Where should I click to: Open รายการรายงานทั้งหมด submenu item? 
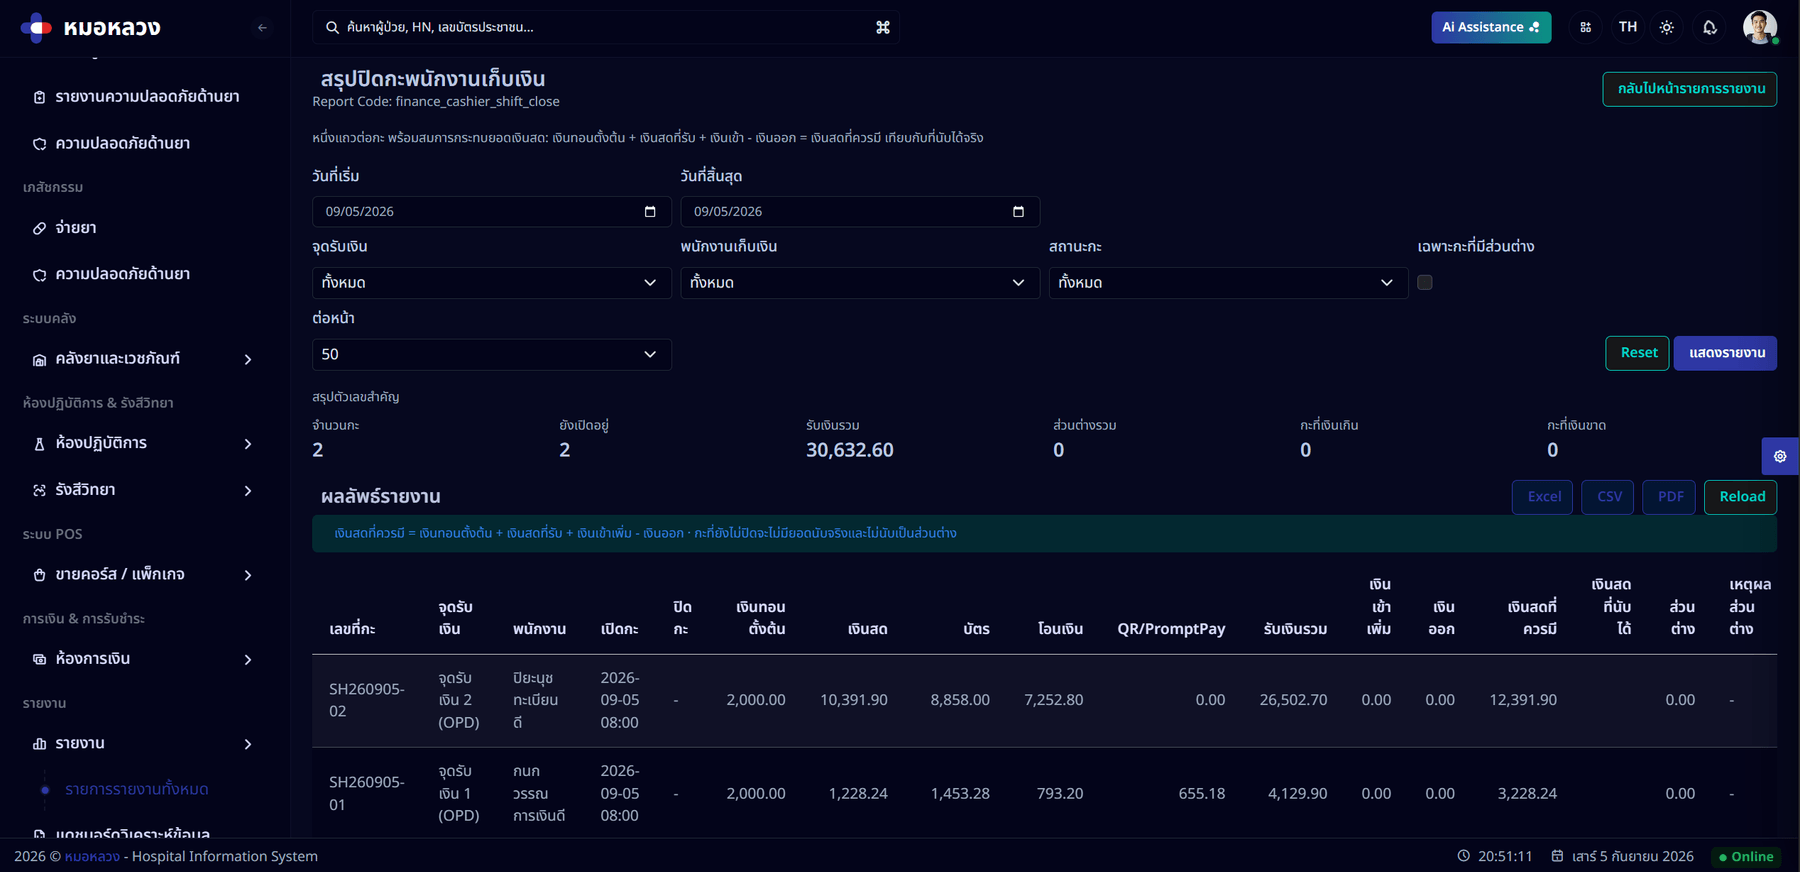pos(136,790)
